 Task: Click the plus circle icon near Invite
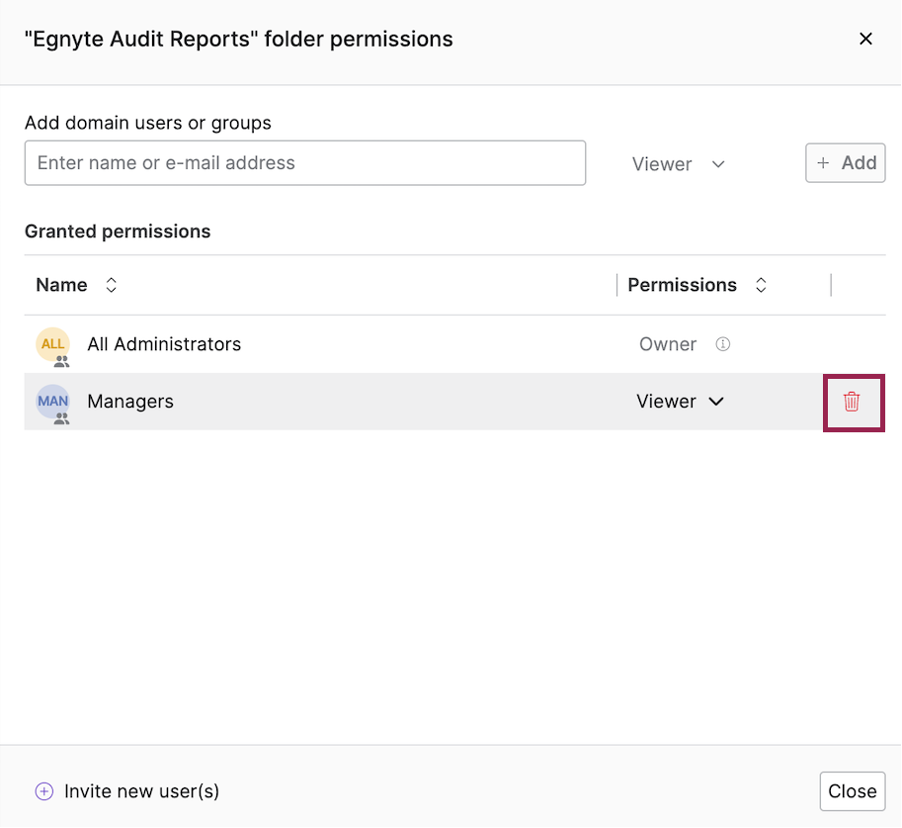44,791
